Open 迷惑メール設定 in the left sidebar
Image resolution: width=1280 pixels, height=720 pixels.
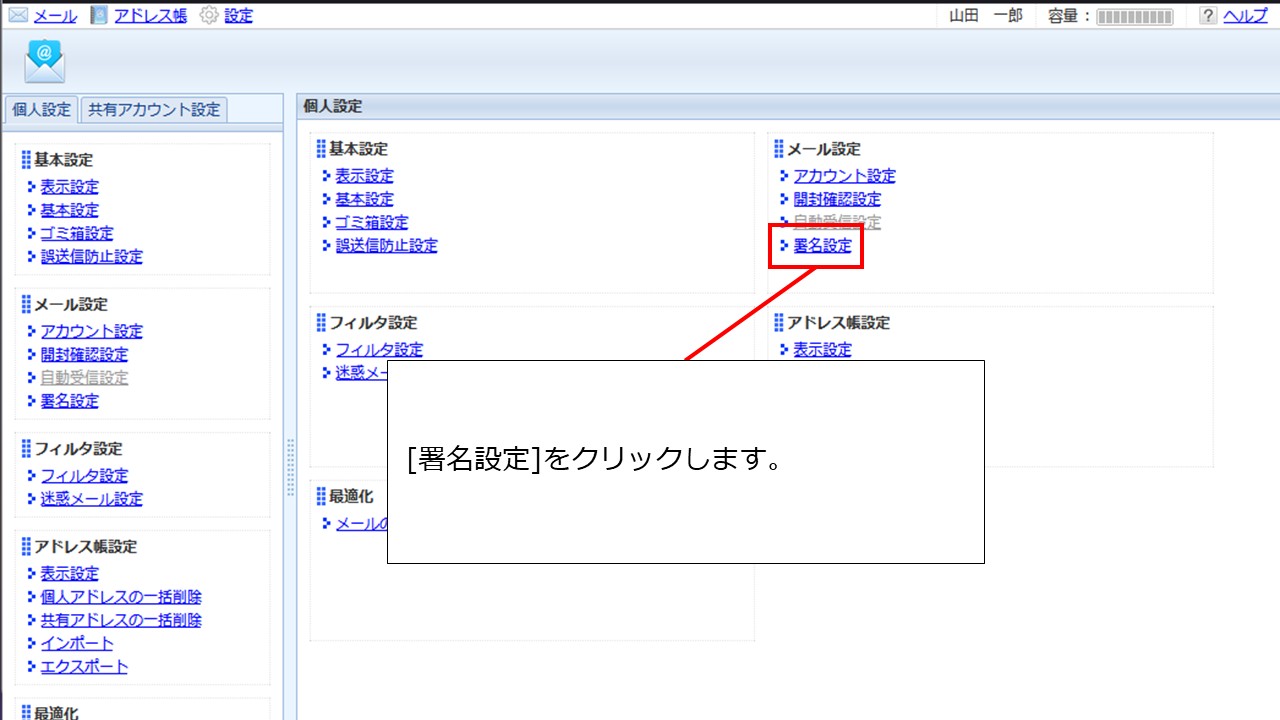[x=91, y=499]
